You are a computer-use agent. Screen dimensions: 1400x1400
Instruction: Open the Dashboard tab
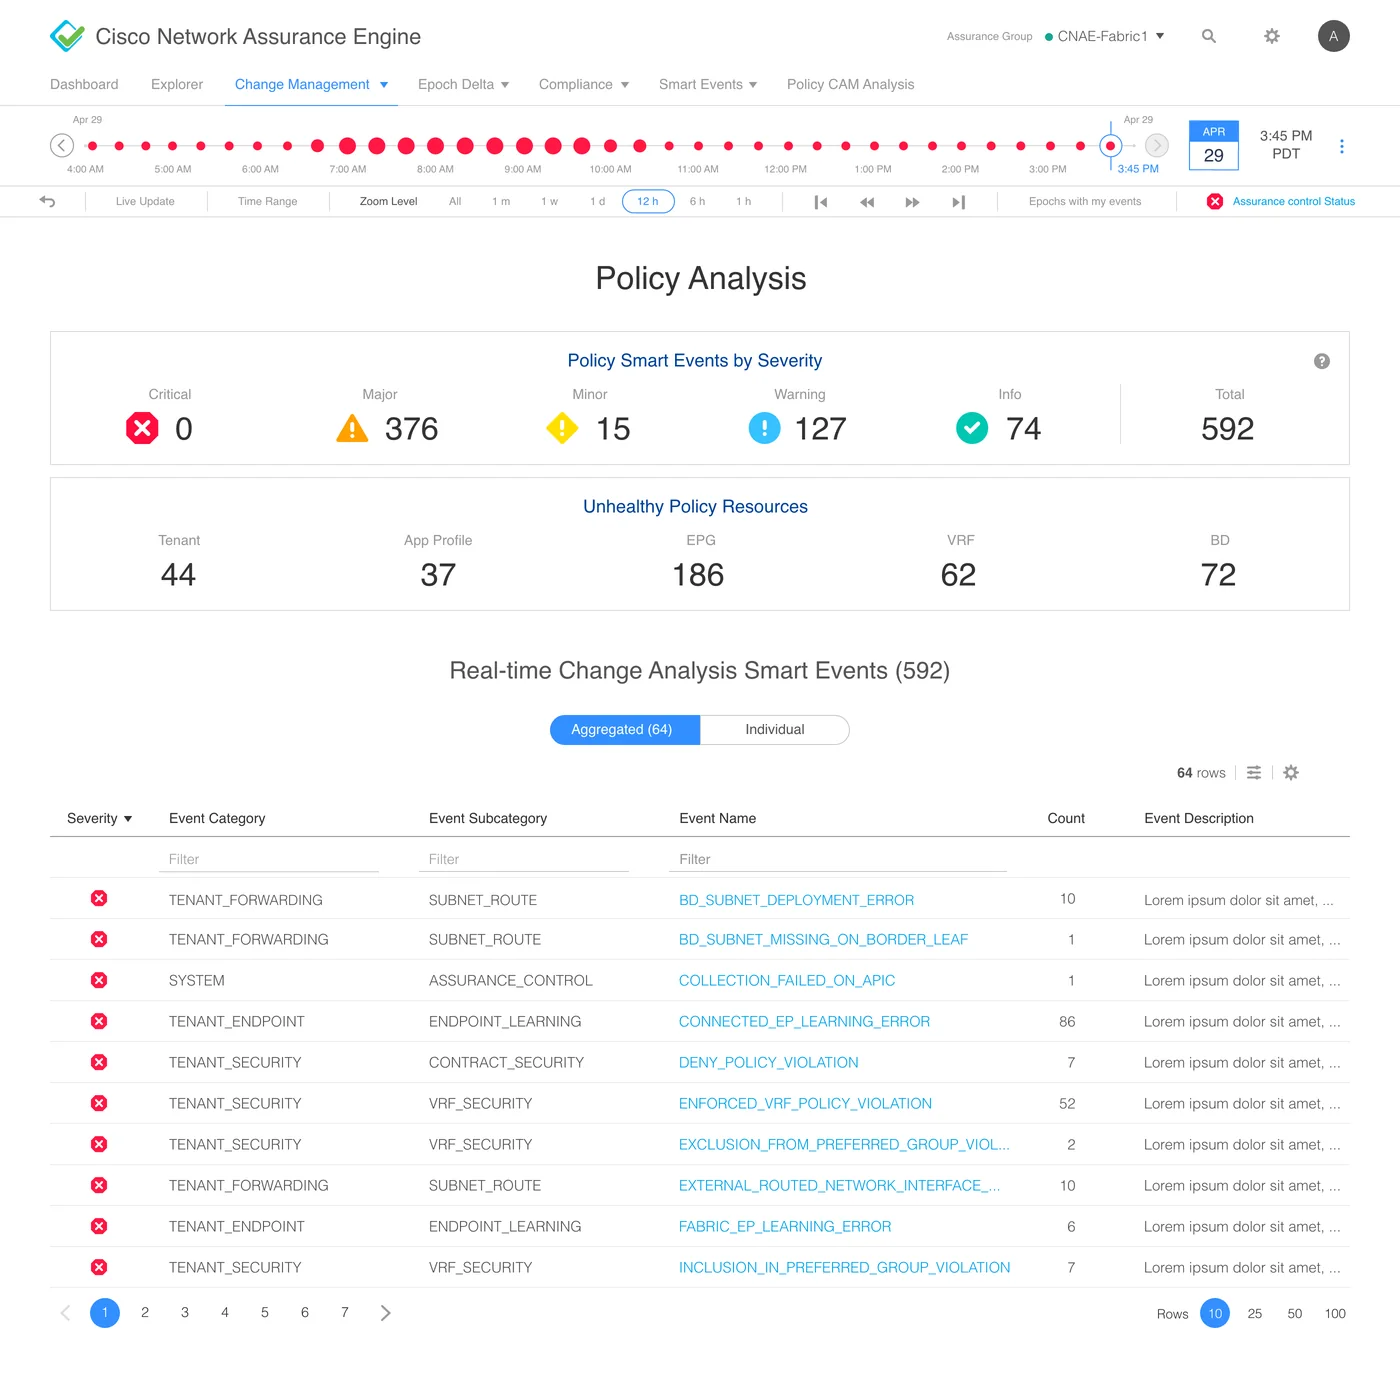click(x=84, y=84)
